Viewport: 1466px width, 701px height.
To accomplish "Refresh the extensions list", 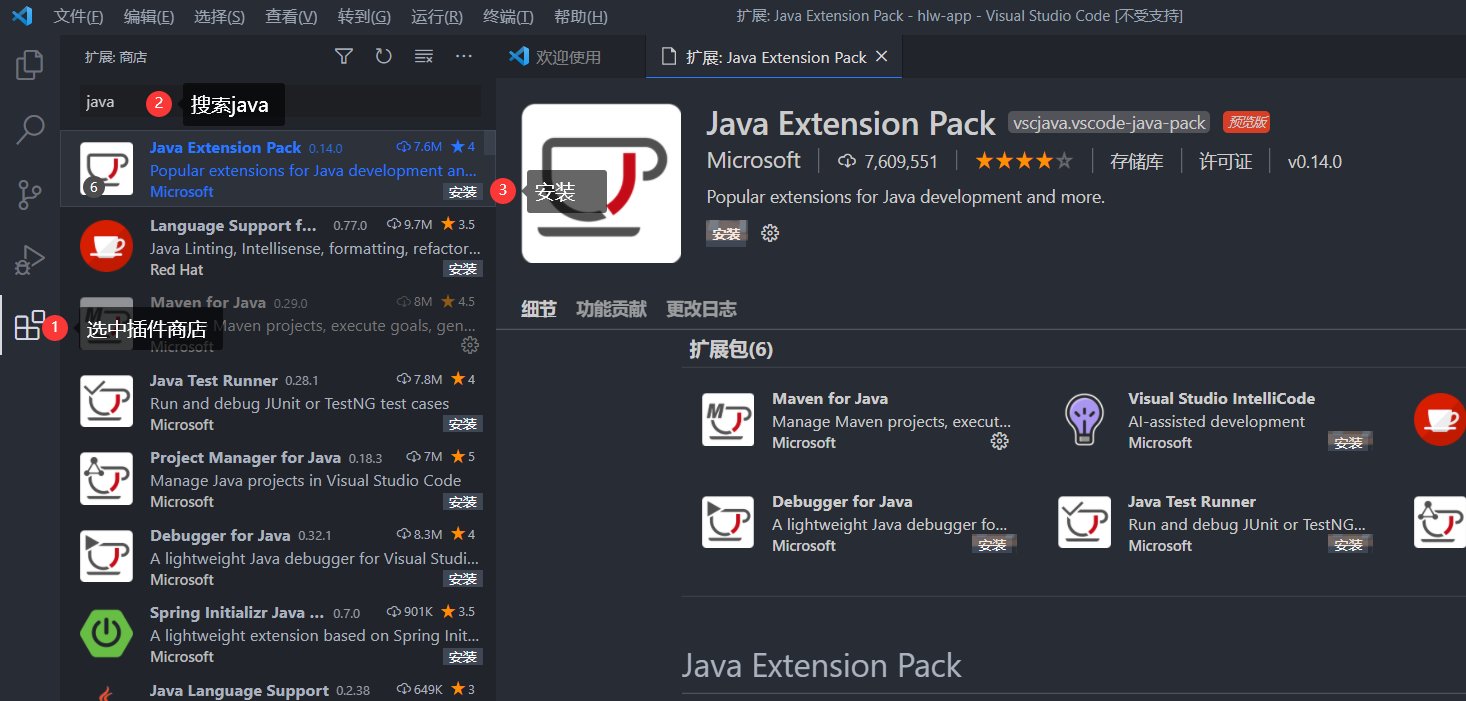I will point(383,56).
